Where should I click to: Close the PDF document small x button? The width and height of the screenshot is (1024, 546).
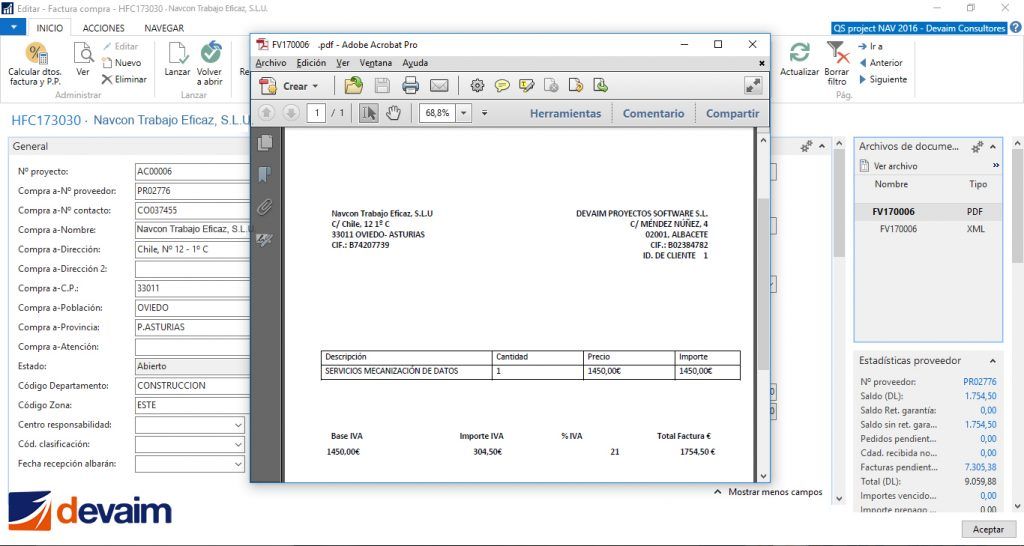761,63
